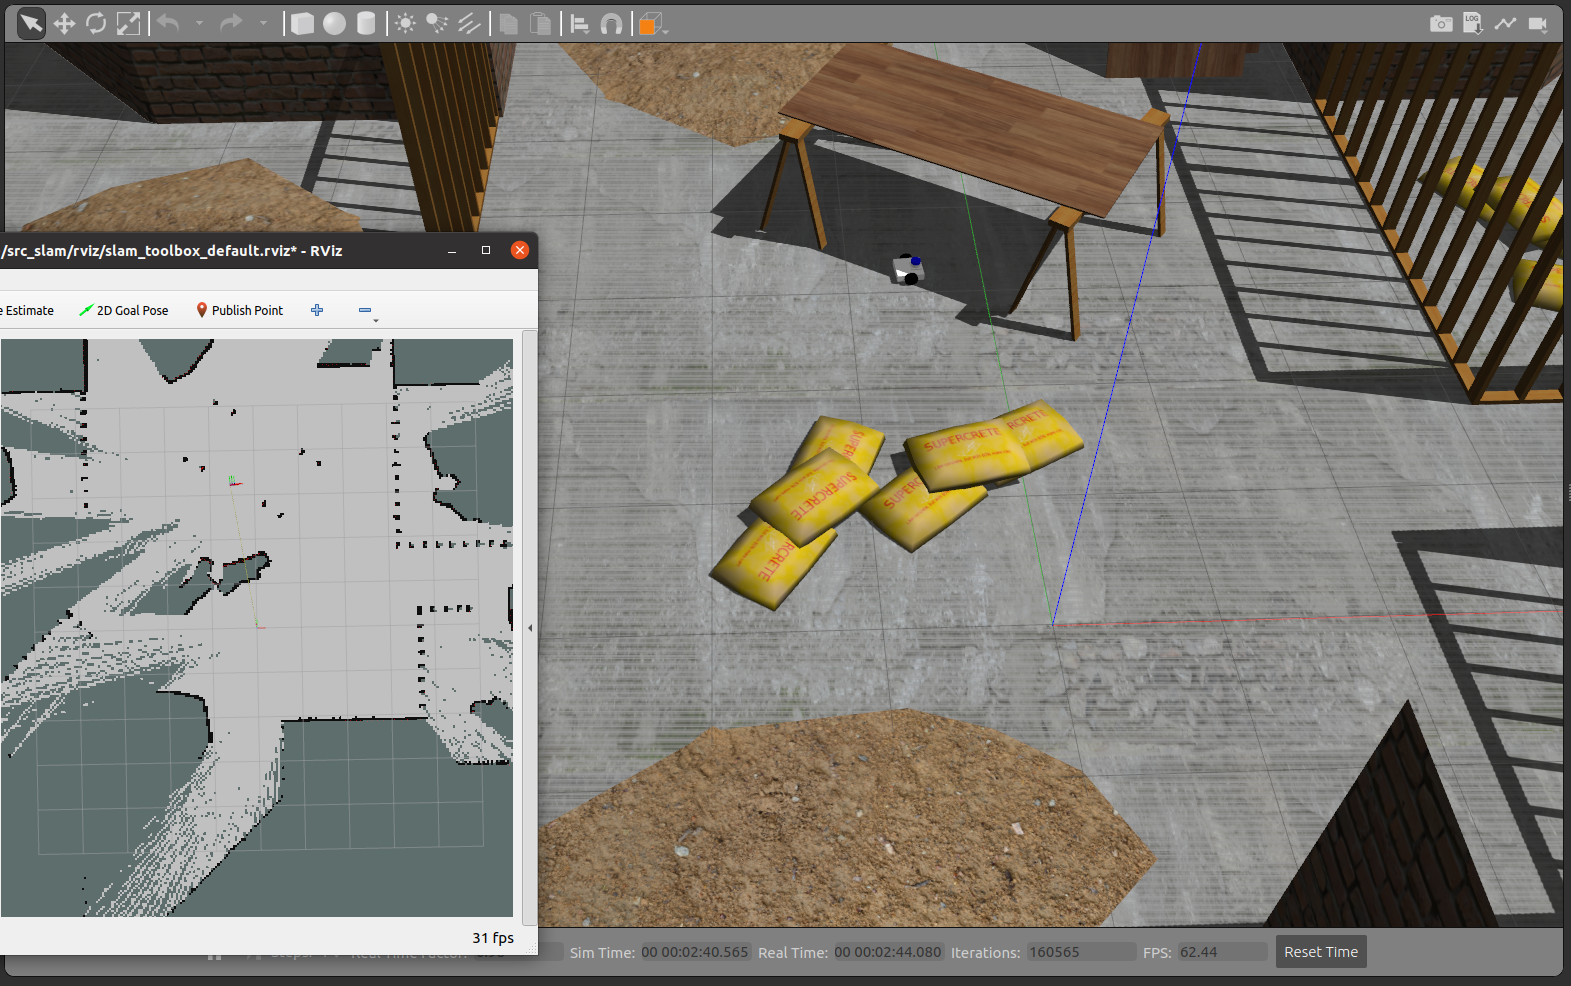Minimize the RViz window
The image size is (1571, 986).
point(452,251)
